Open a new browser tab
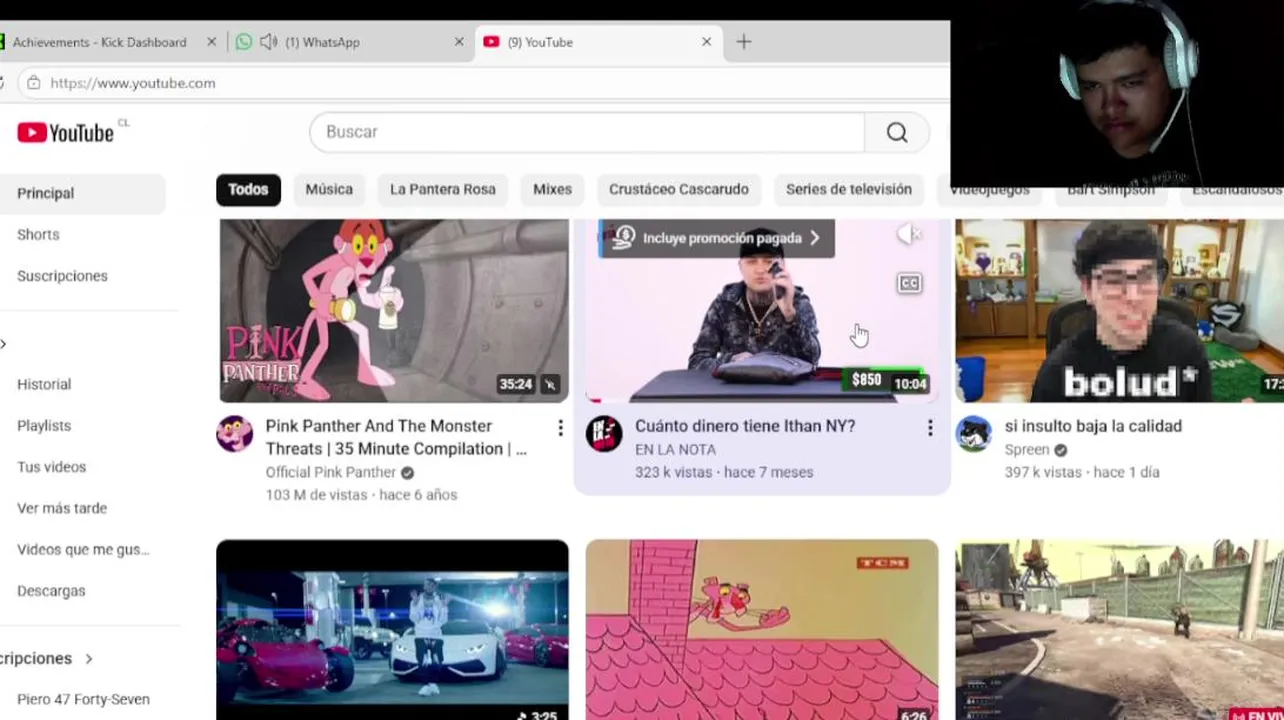Viewport: 1284px width, 720px height. coord(743,42)
